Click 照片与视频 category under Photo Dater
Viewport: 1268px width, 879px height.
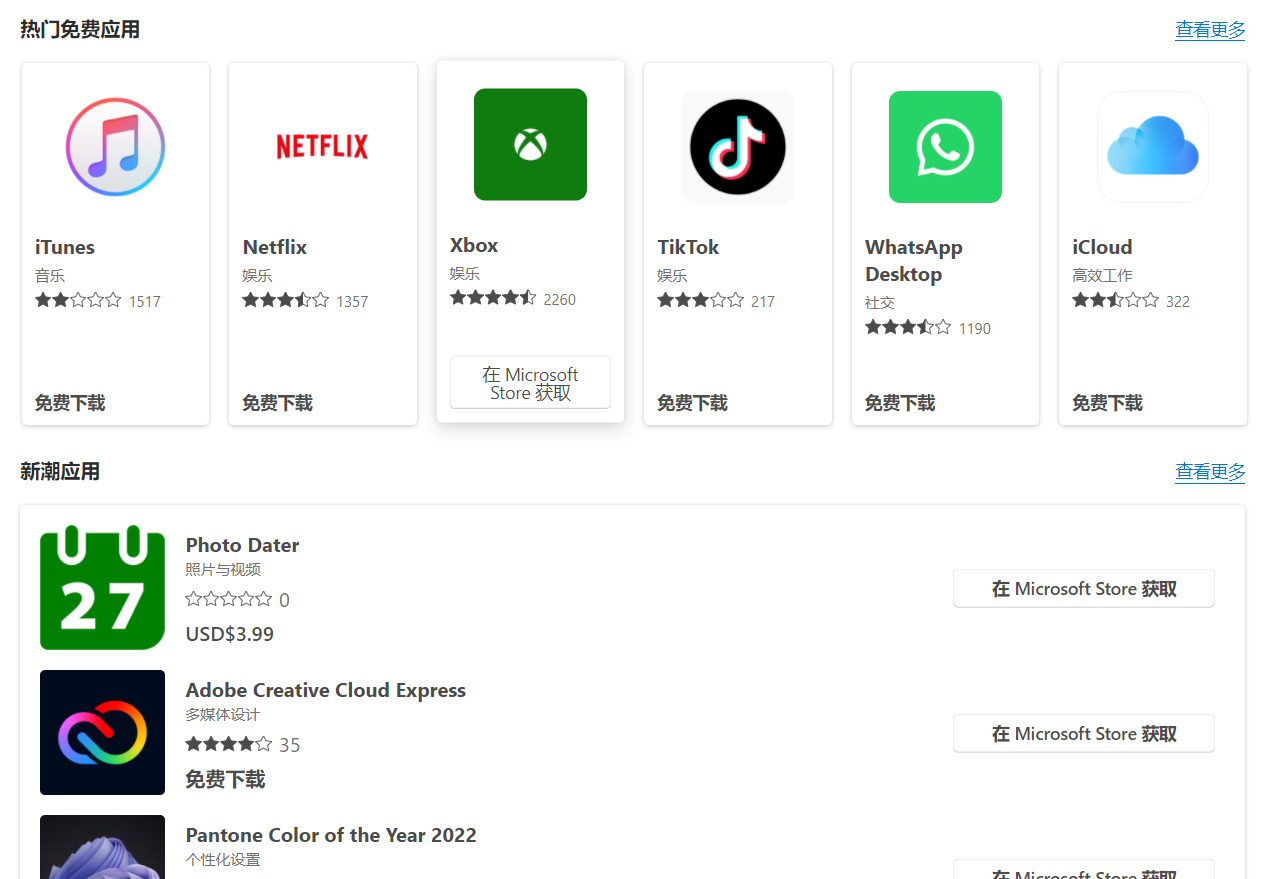(223, 570)
